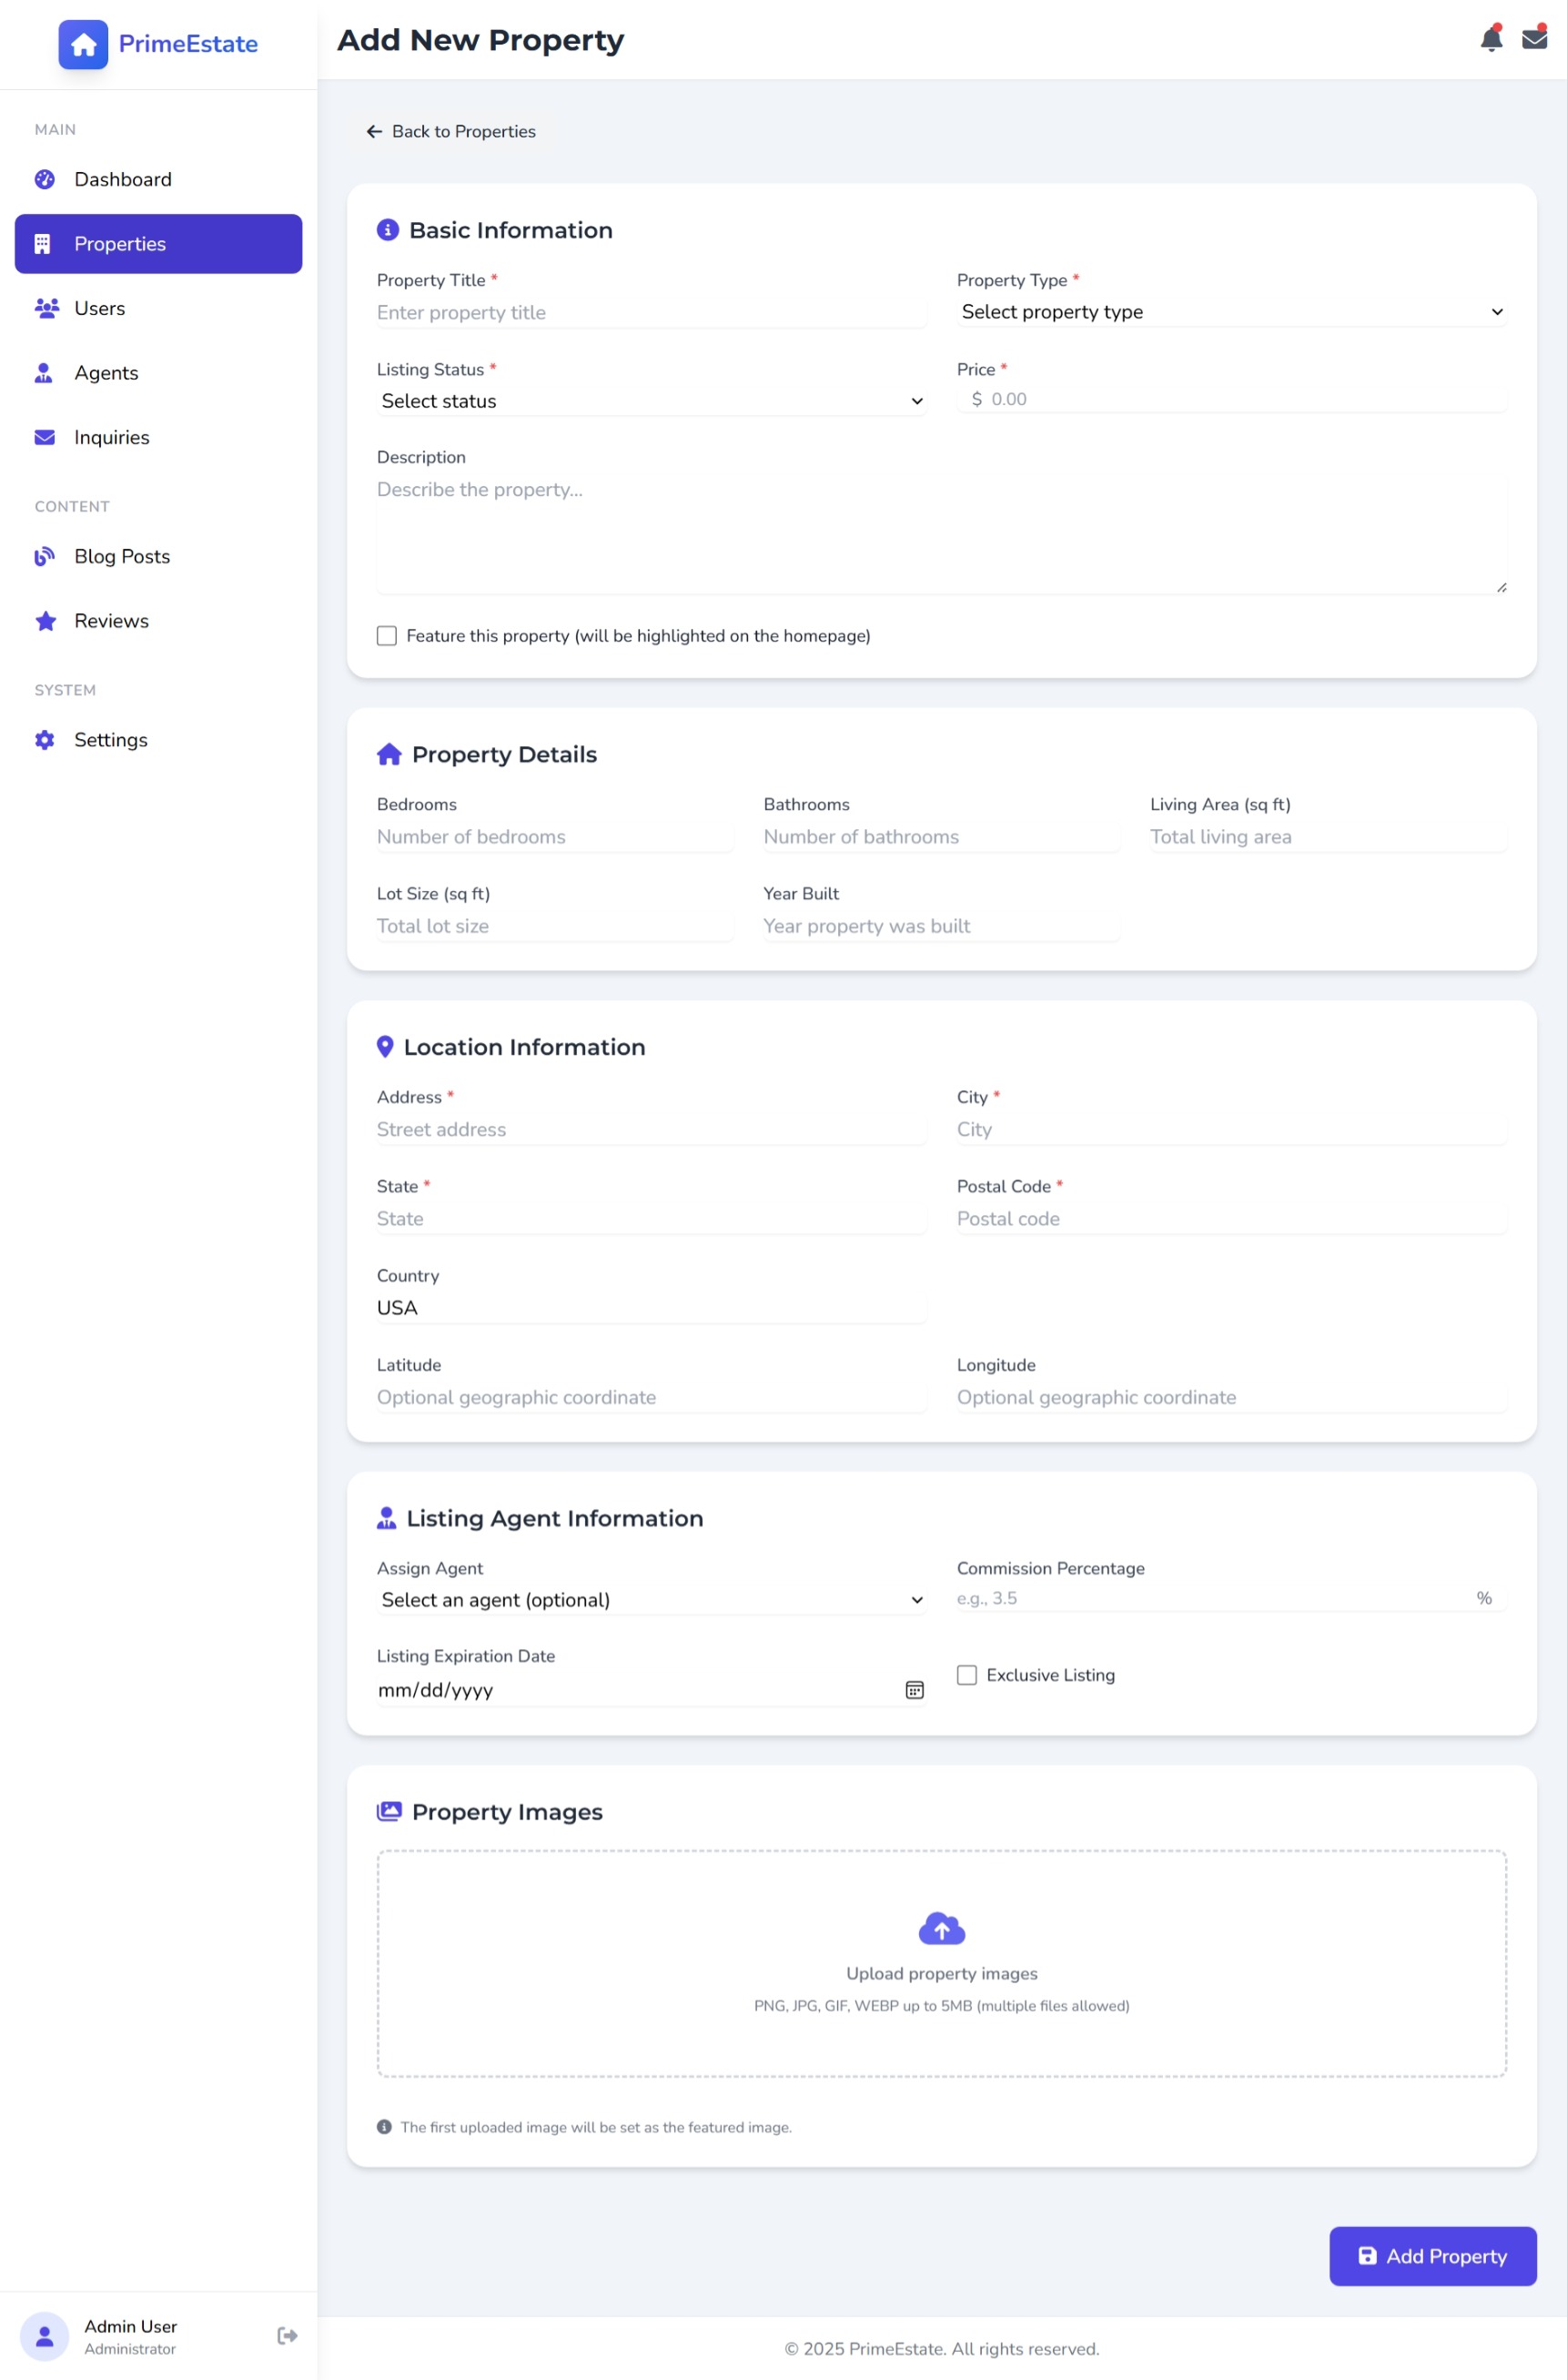Click the calendar icon in Listing Expiration Date

tap(914, 1690)
